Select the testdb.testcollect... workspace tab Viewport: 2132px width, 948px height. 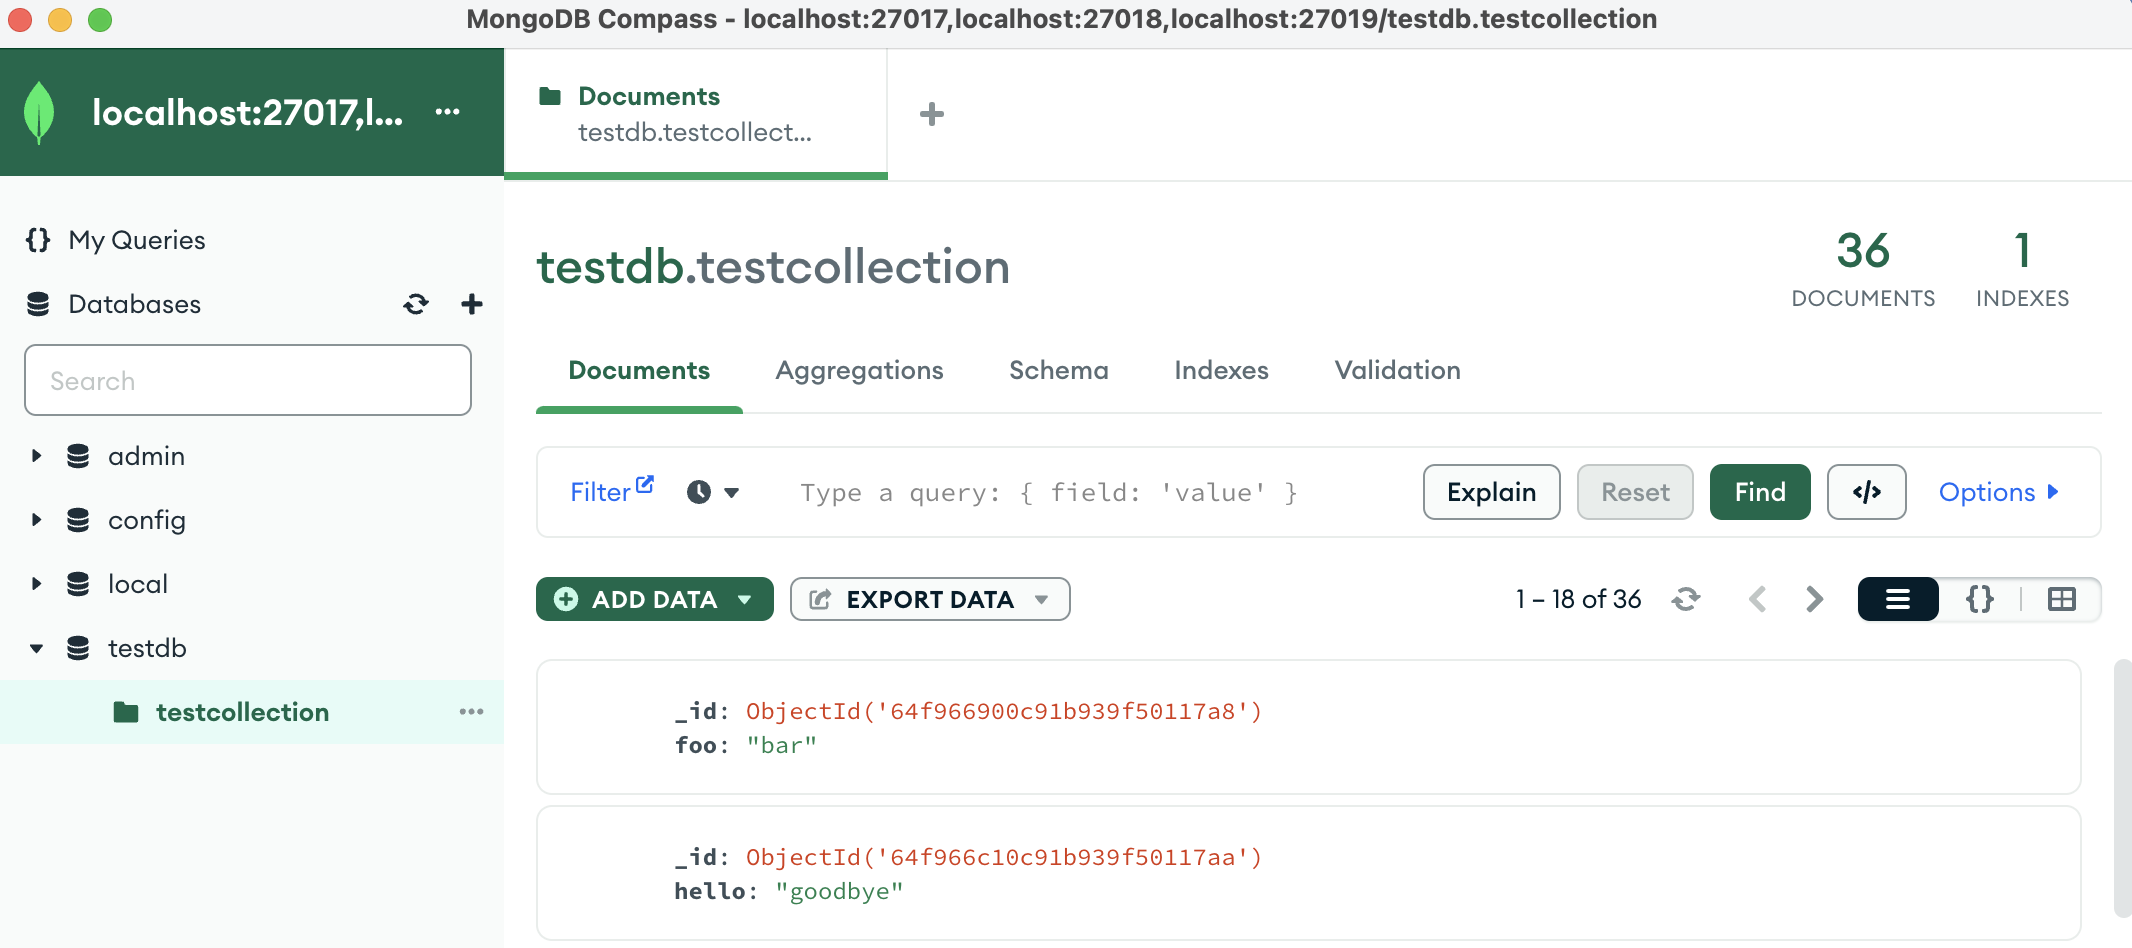click(696, 114)
